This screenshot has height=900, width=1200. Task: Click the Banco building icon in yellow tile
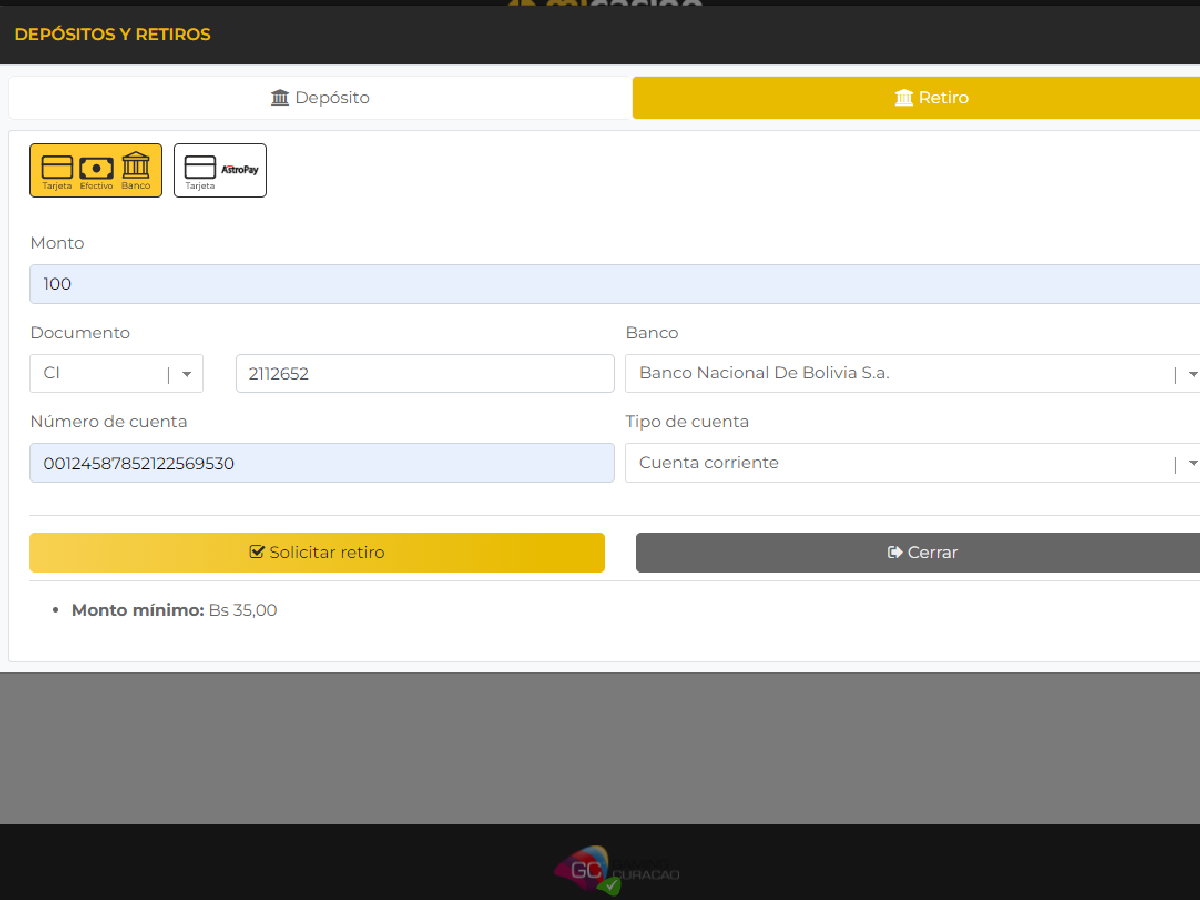[136, 165]
